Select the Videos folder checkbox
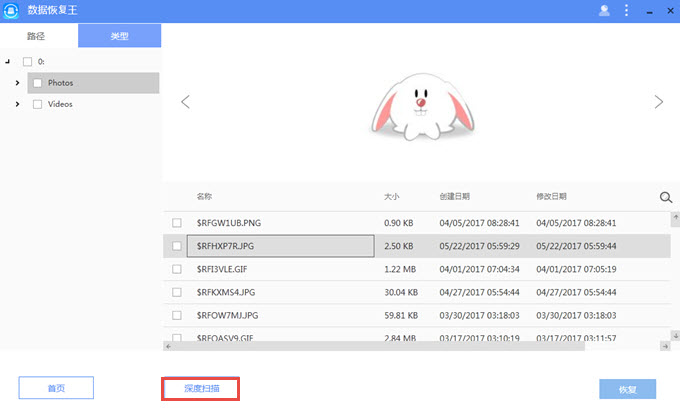 pyautogui.click(x=38, y=104)
